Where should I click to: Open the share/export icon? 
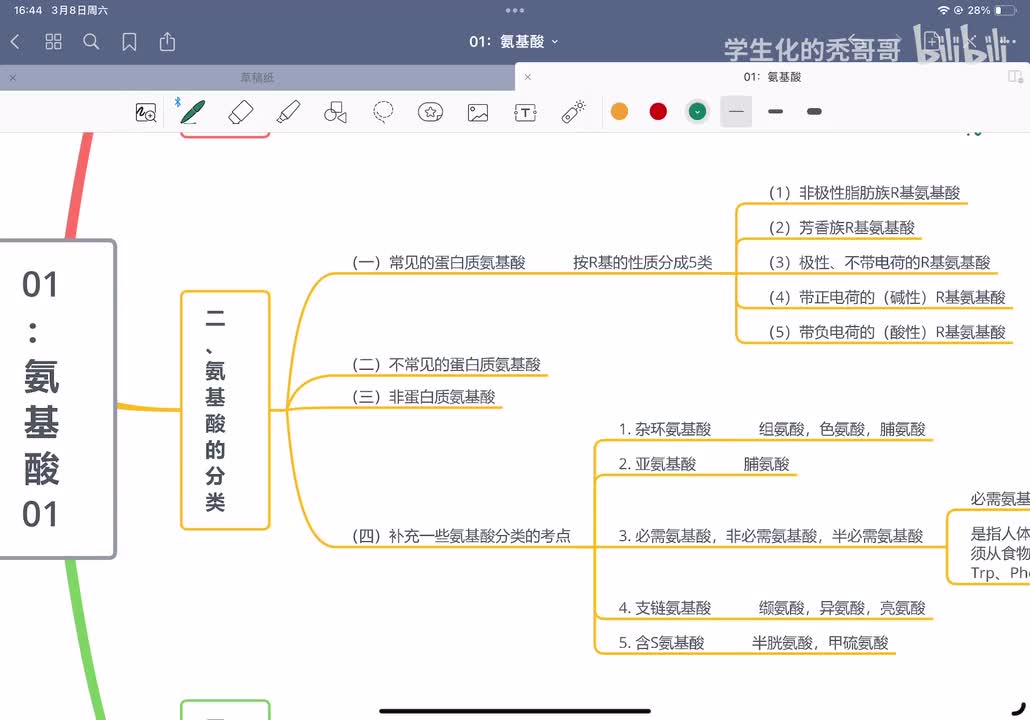[168, 42]
